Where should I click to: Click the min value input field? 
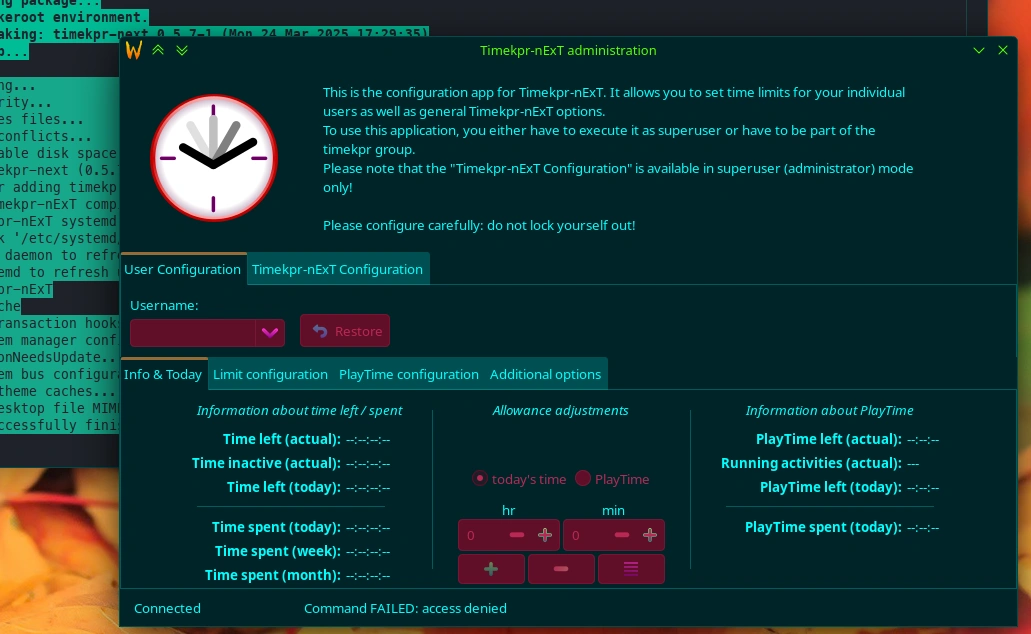click(x=587, y=535)
